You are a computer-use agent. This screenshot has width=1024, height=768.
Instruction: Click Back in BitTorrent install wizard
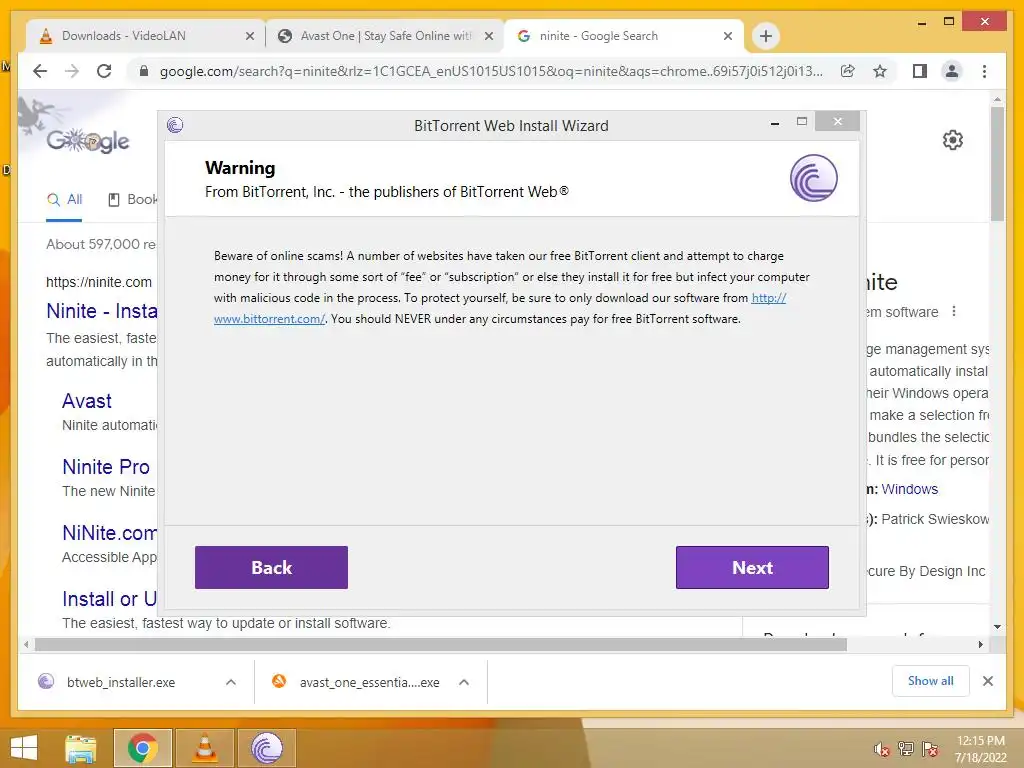point(271,567)
